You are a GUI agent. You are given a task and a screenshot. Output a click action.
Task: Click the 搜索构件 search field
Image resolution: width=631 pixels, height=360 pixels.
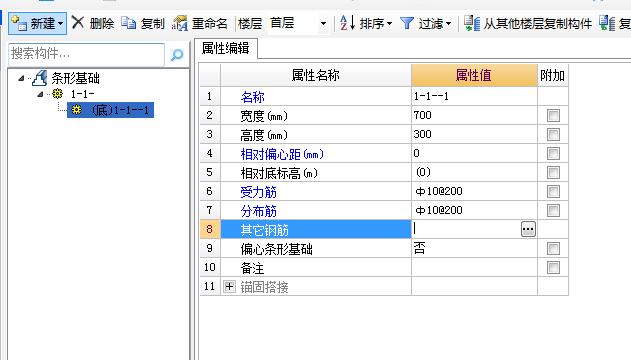[x=86, y=54]
